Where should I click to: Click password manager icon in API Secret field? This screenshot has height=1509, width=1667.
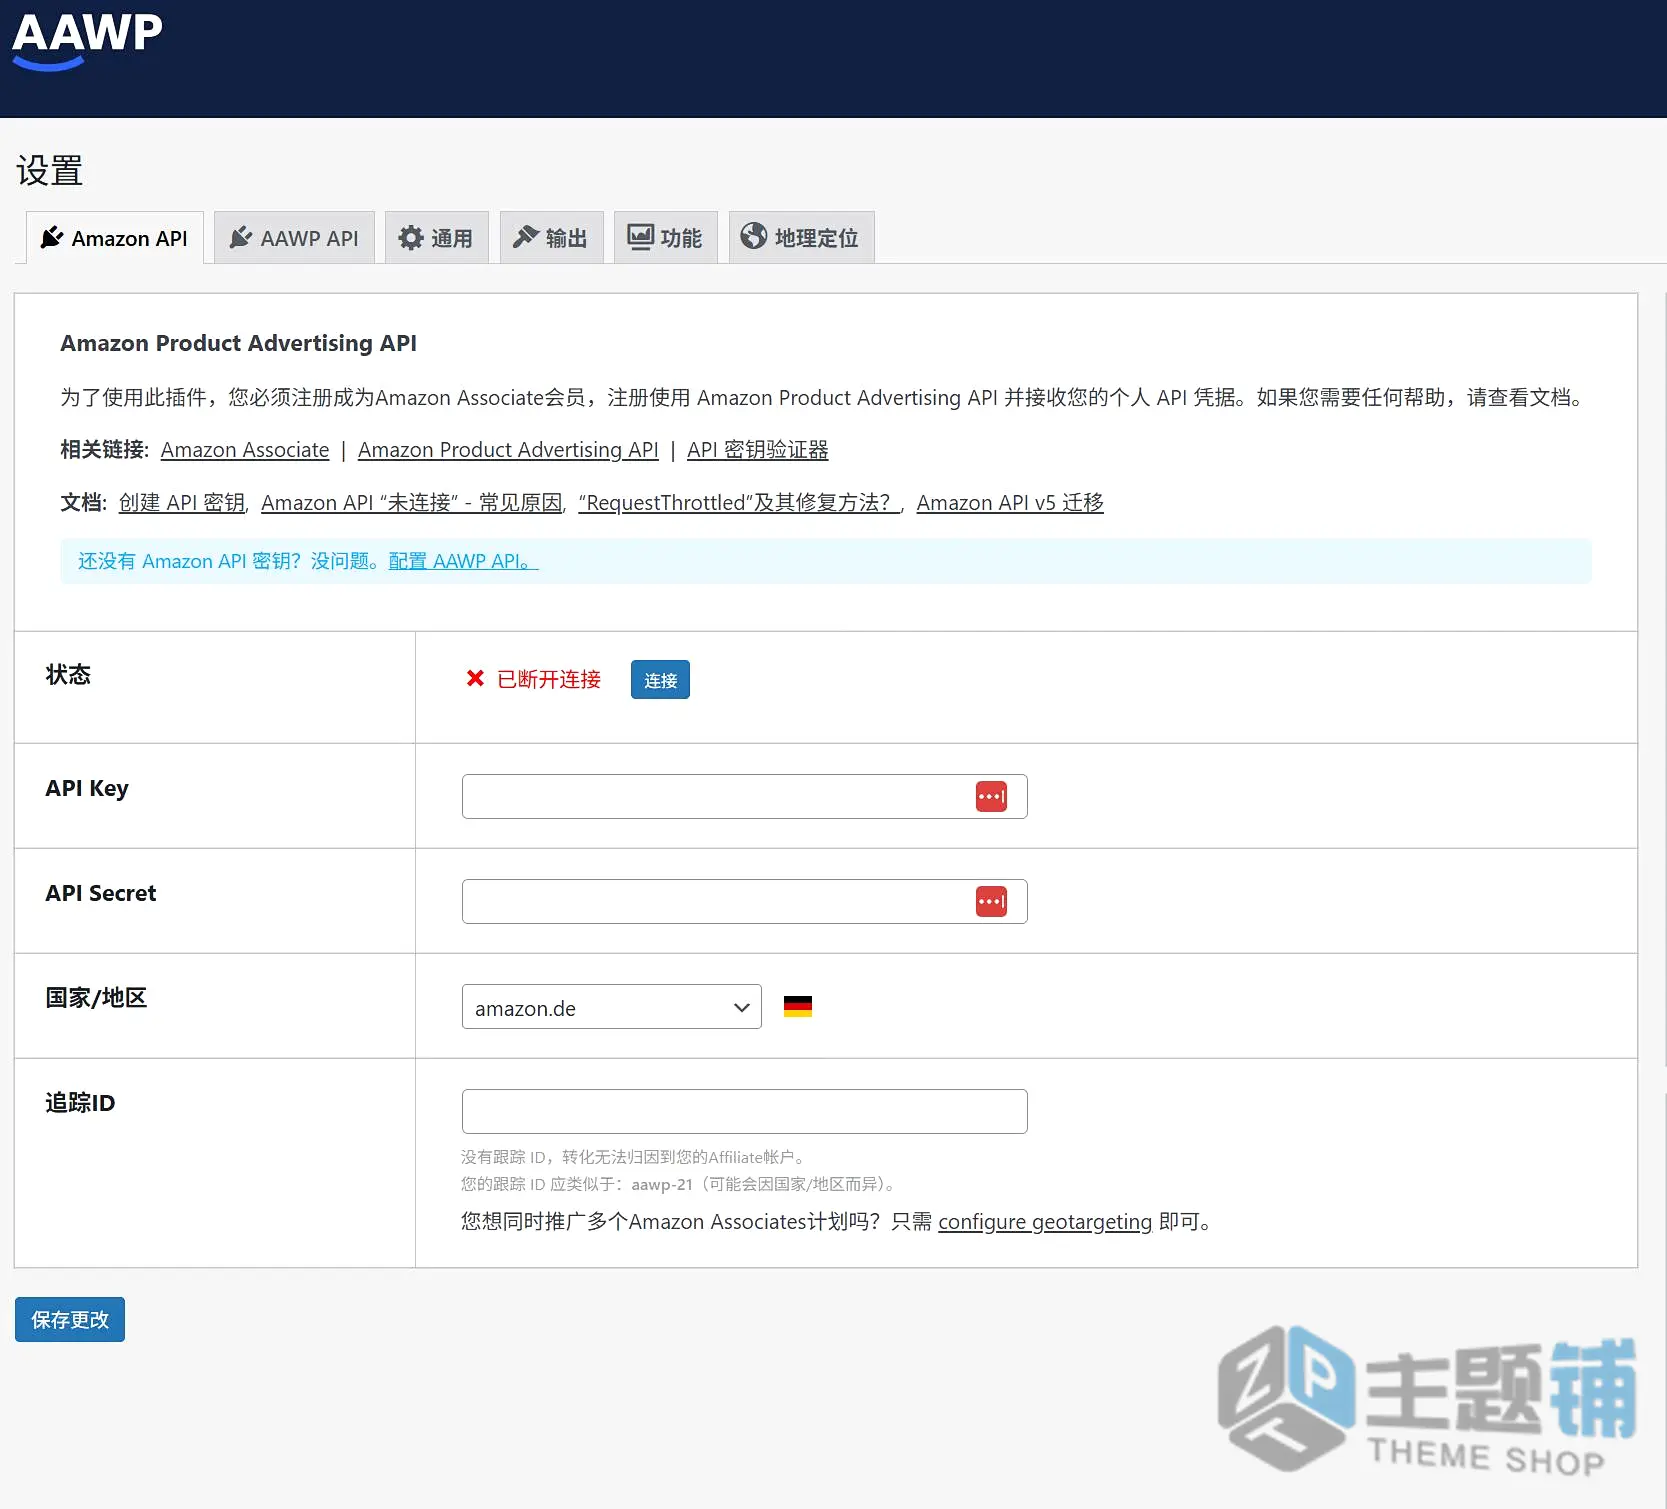(x=991, y=902)
